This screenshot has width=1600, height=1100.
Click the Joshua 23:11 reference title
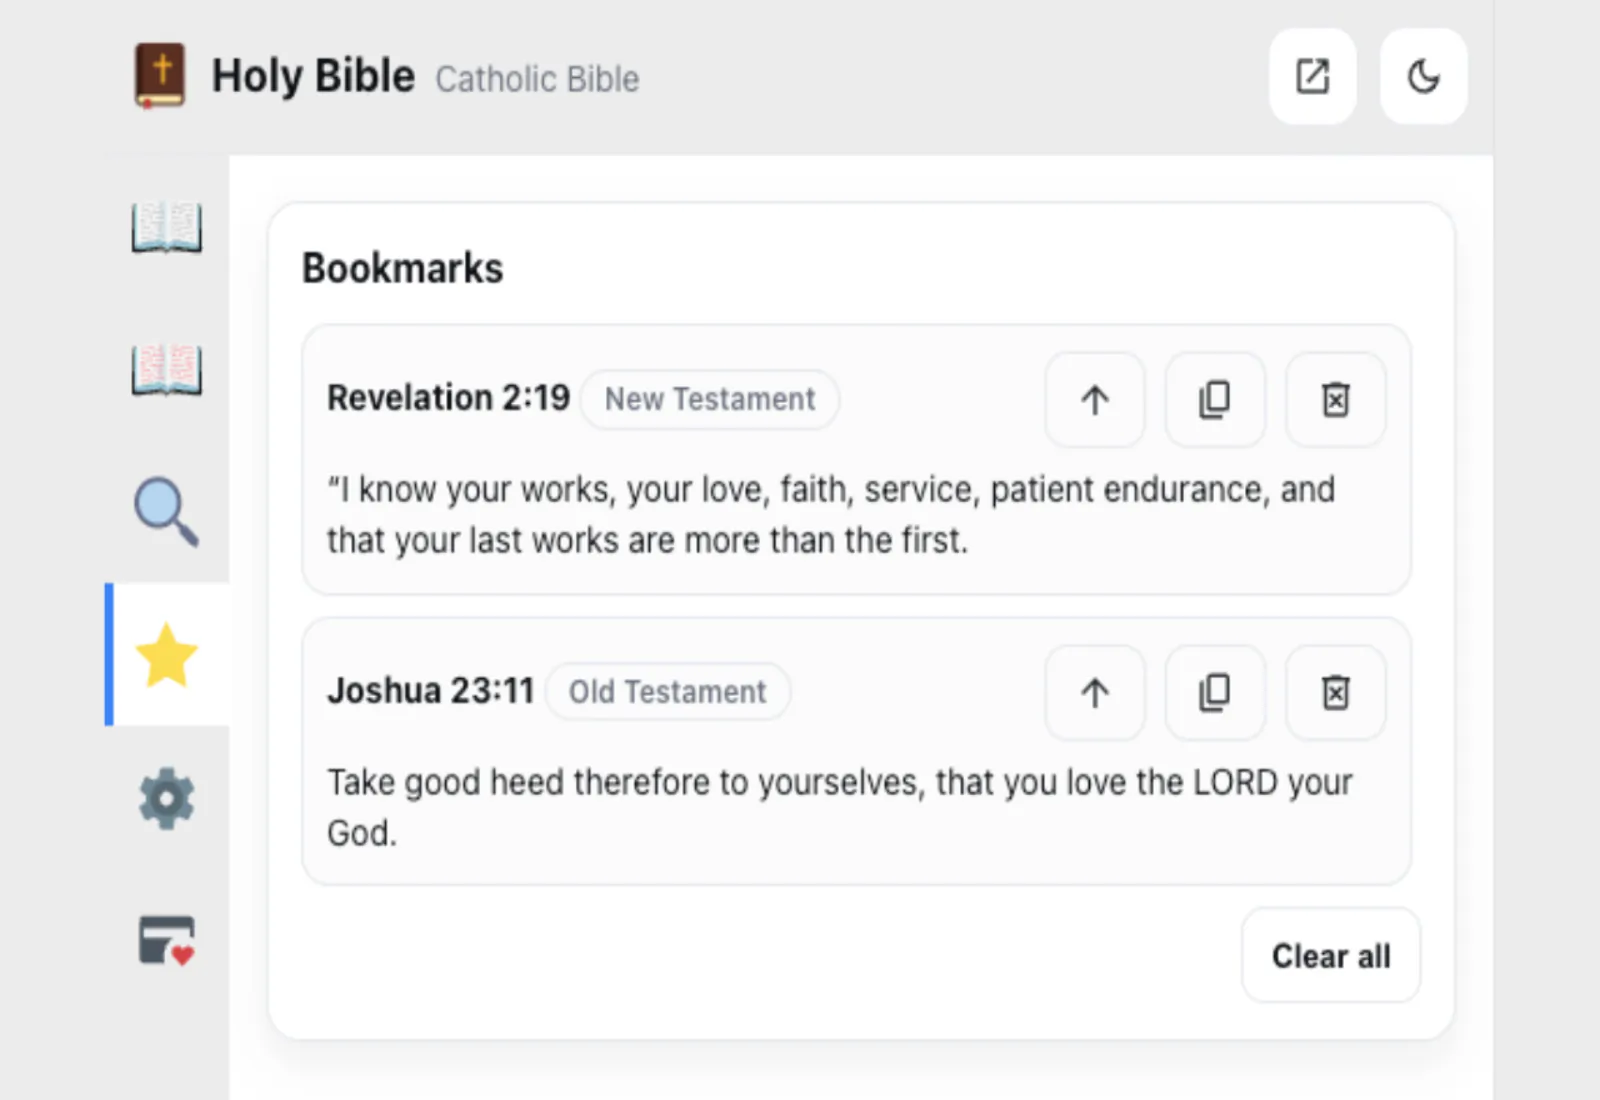coord(430,691)
